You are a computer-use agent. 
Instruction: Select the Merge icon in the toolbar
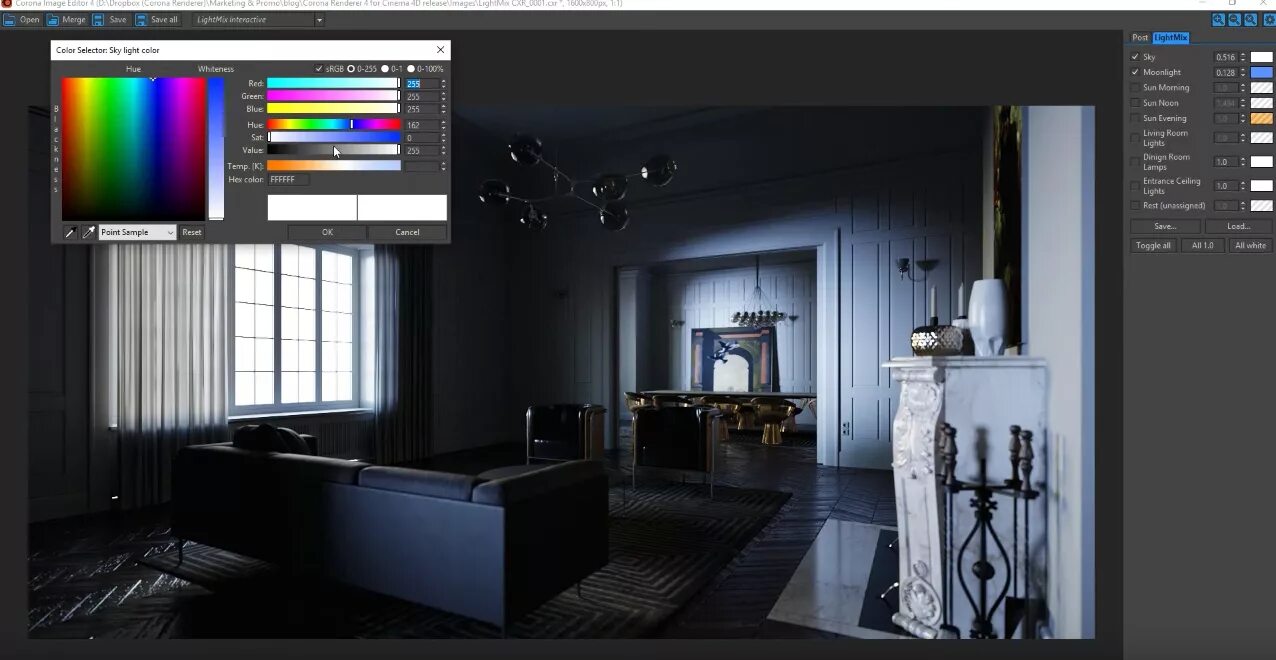pyautogui.click(x=54, y=19)
